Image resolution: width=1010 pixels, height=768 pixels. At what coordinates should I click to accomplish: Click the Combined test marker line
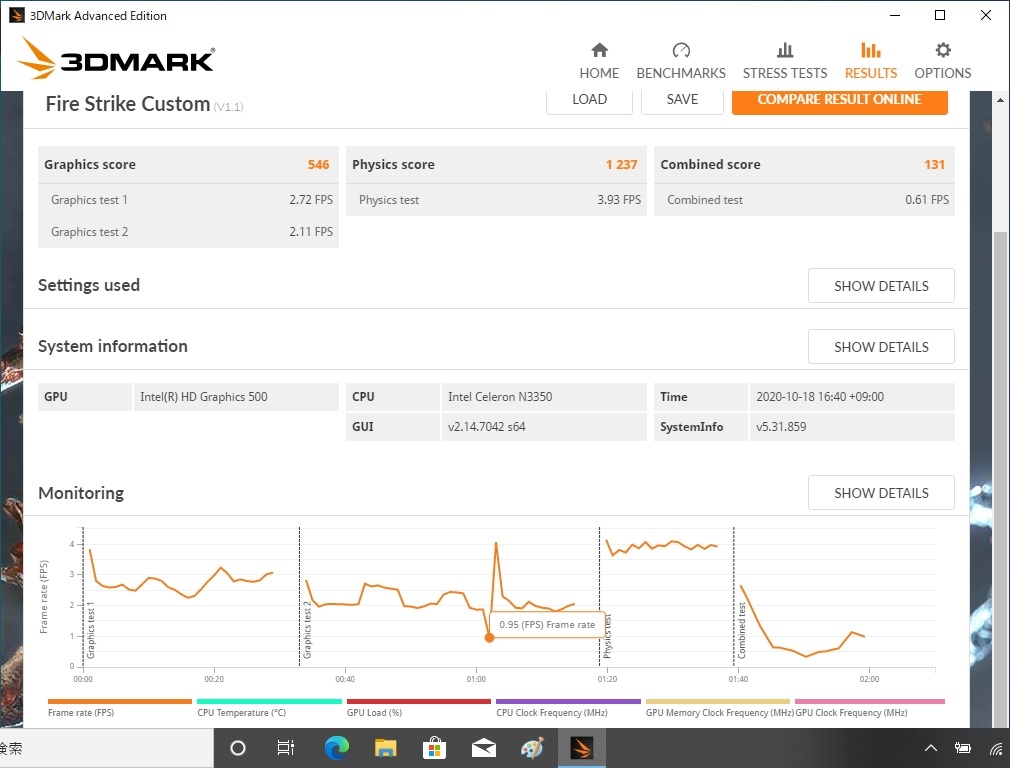click(x=734, y=596)
